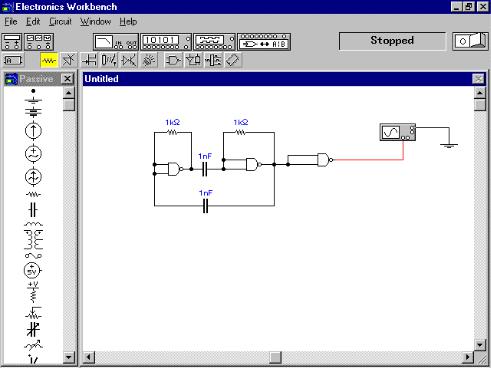Pick the potentiometer in Passive panel

(33, 312)
